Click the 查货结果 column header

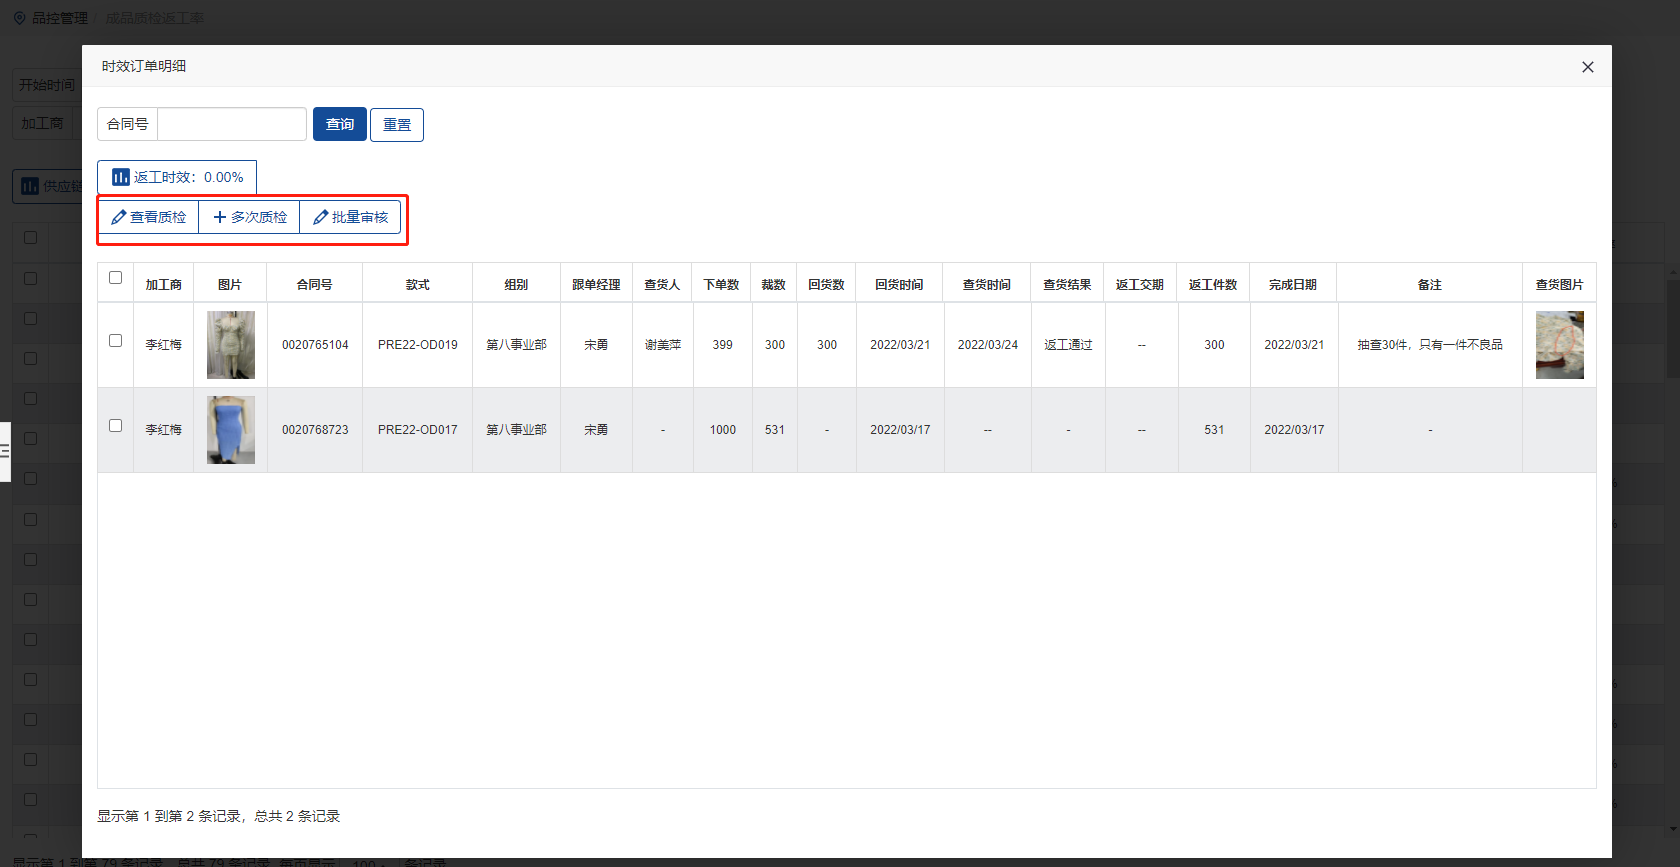(x=1068, y=285)
